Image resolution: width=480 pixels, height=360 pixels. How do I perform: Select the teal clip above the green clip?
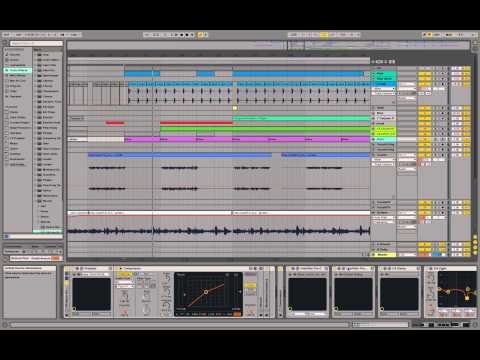click(x=301, y=118)
